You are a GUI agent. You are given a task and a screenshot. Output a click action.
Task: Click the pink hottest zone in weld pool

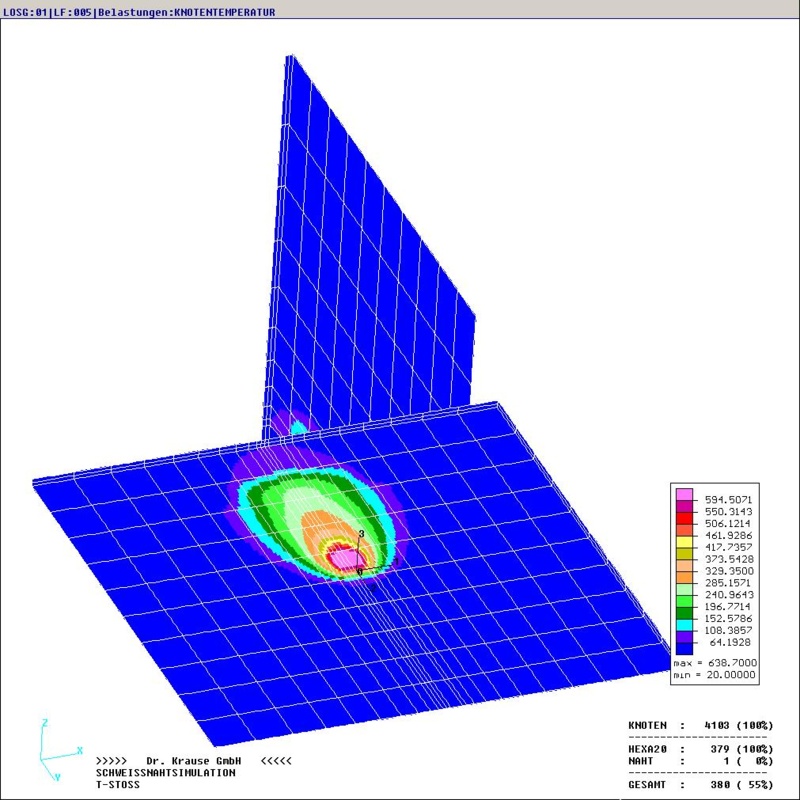(342, 556)
